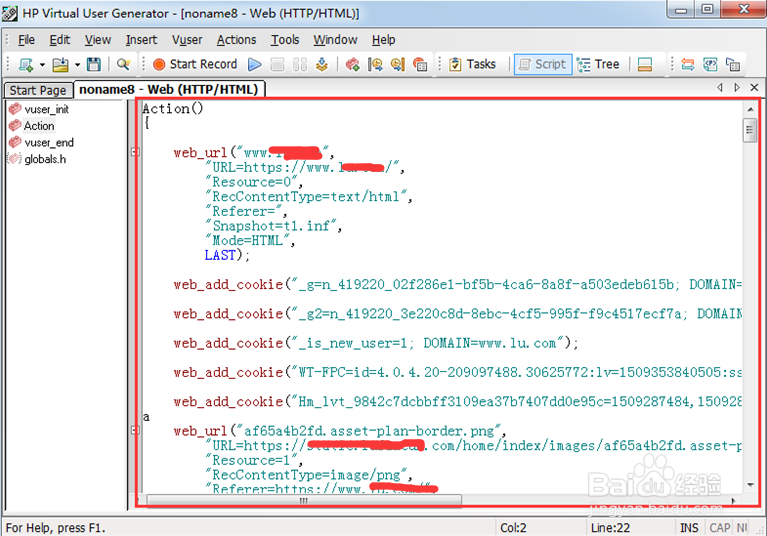Expand the Open Script dropdown arrow

click(x=77, y=65)
